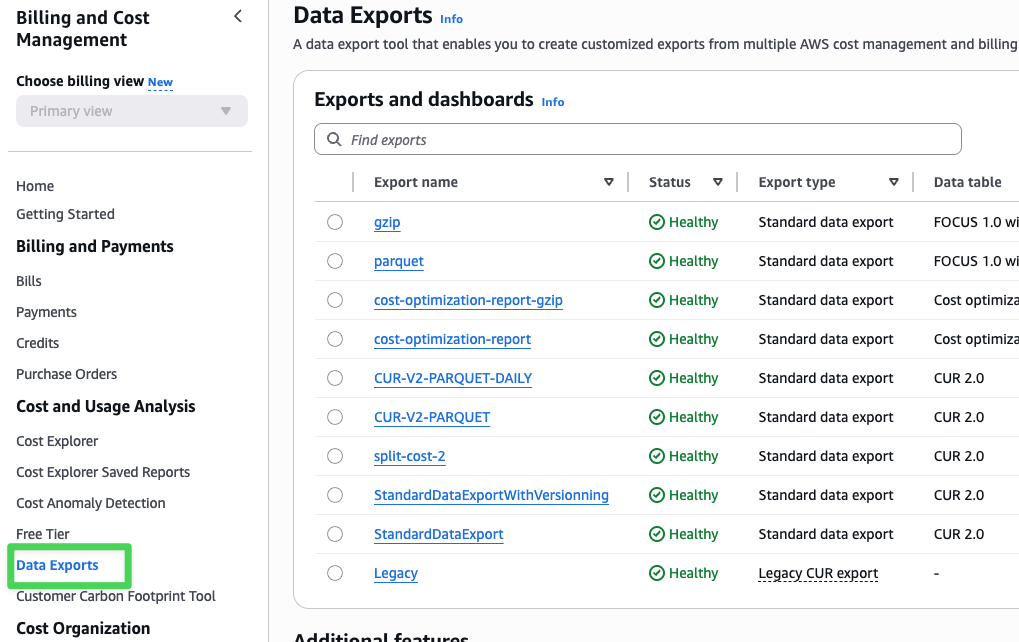Viewport: 1019px width, 642px height.
Task: Open split-cost-2 export details
Action: (409, 456)
